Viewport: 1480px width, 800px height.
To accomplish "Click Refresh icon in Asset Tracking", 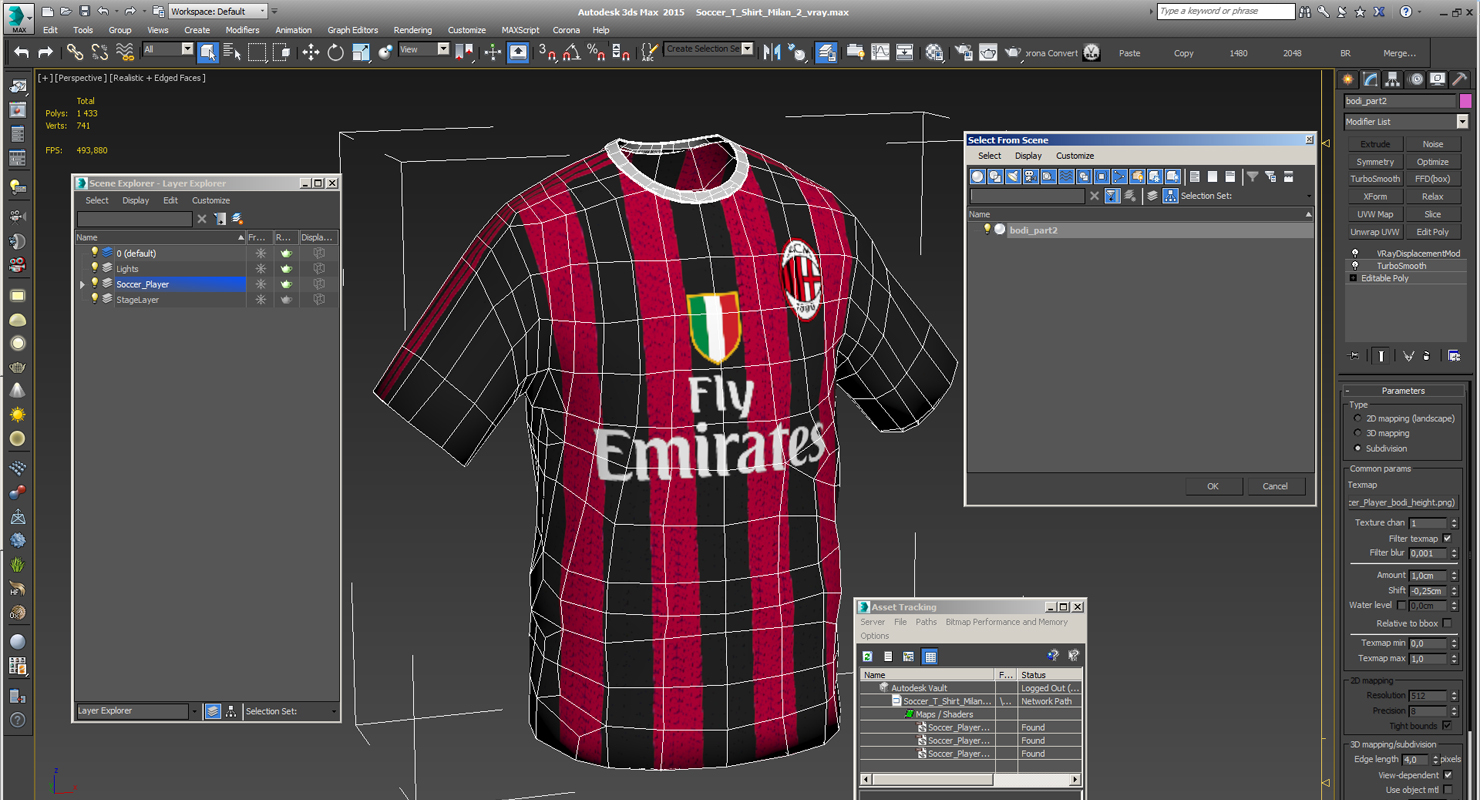I will 868,656.
